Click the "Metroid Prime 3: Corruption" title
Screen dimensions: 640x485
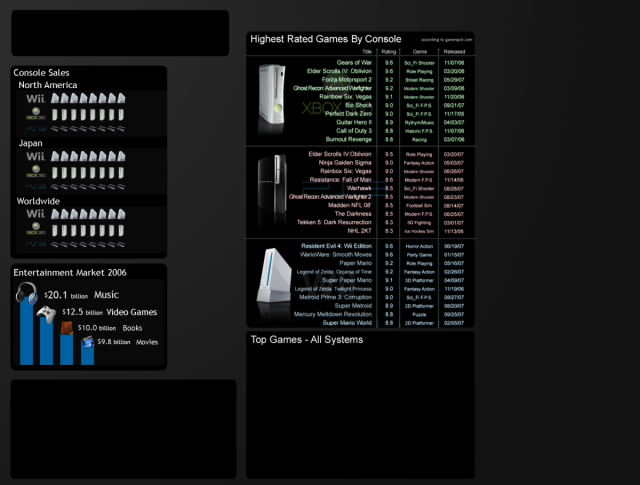(x=336, y=297)
